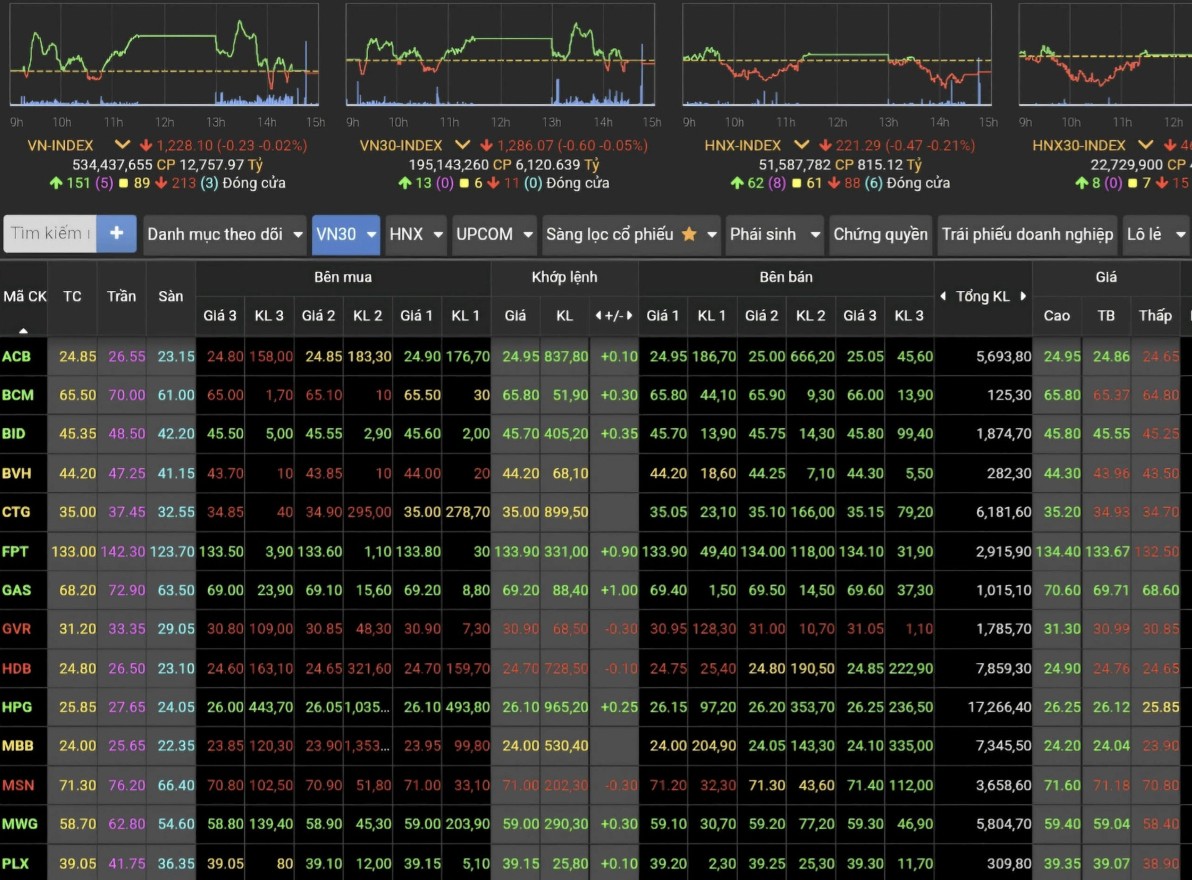The image size is (1192, 880).
Task: Expand the VN30-INDEX chevron arrow
Action: click(463, 145)
